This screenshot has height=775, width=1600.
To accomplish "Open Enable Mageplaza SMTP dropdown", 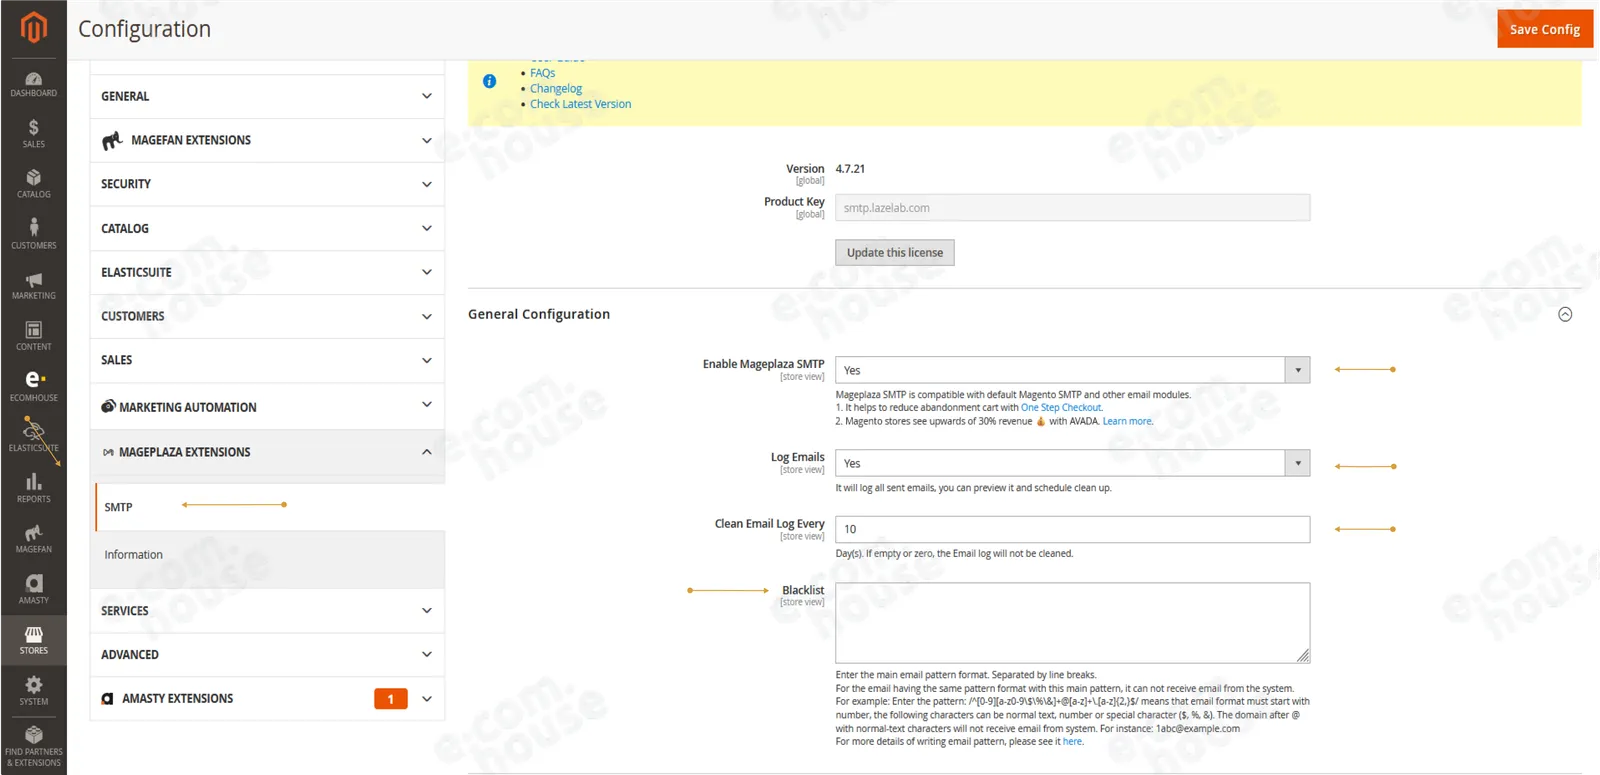I will [1072, 370].
